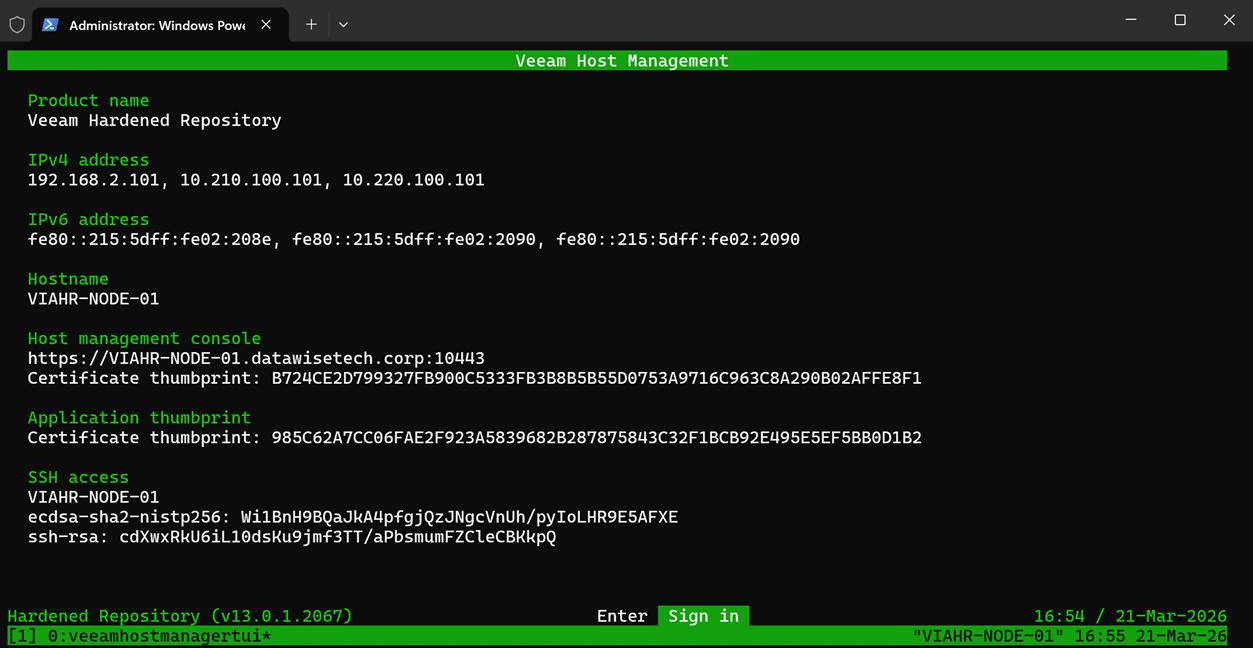Open a new terminal tab with plus
The image size is (1253, 648).
tap(311, 24)
